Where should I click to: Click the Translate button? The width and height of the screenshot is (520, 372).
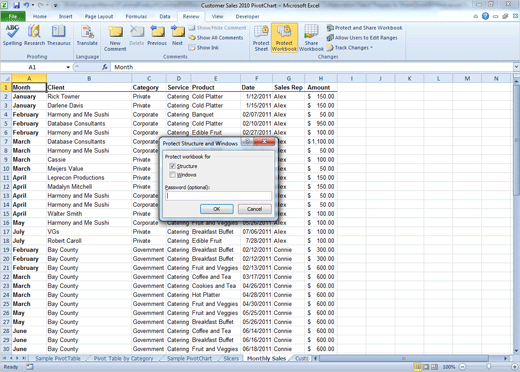pos(87,35)
